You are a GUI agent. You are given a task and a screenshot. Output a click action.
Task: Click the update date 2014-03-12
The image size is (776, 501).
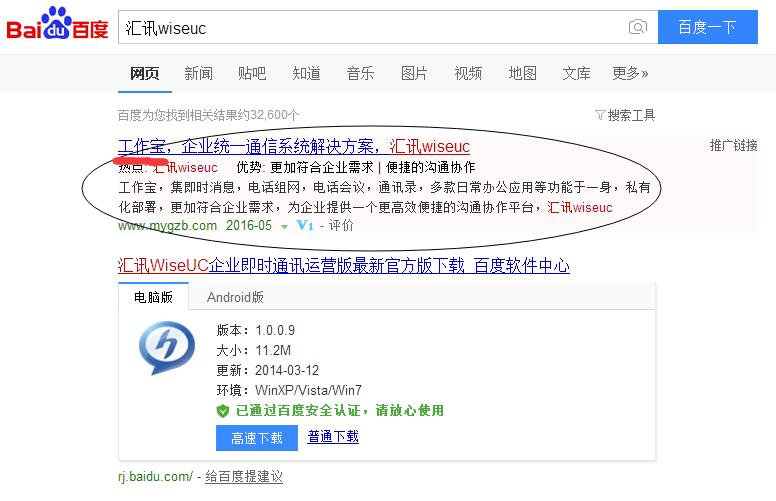[x=287, y=370]
